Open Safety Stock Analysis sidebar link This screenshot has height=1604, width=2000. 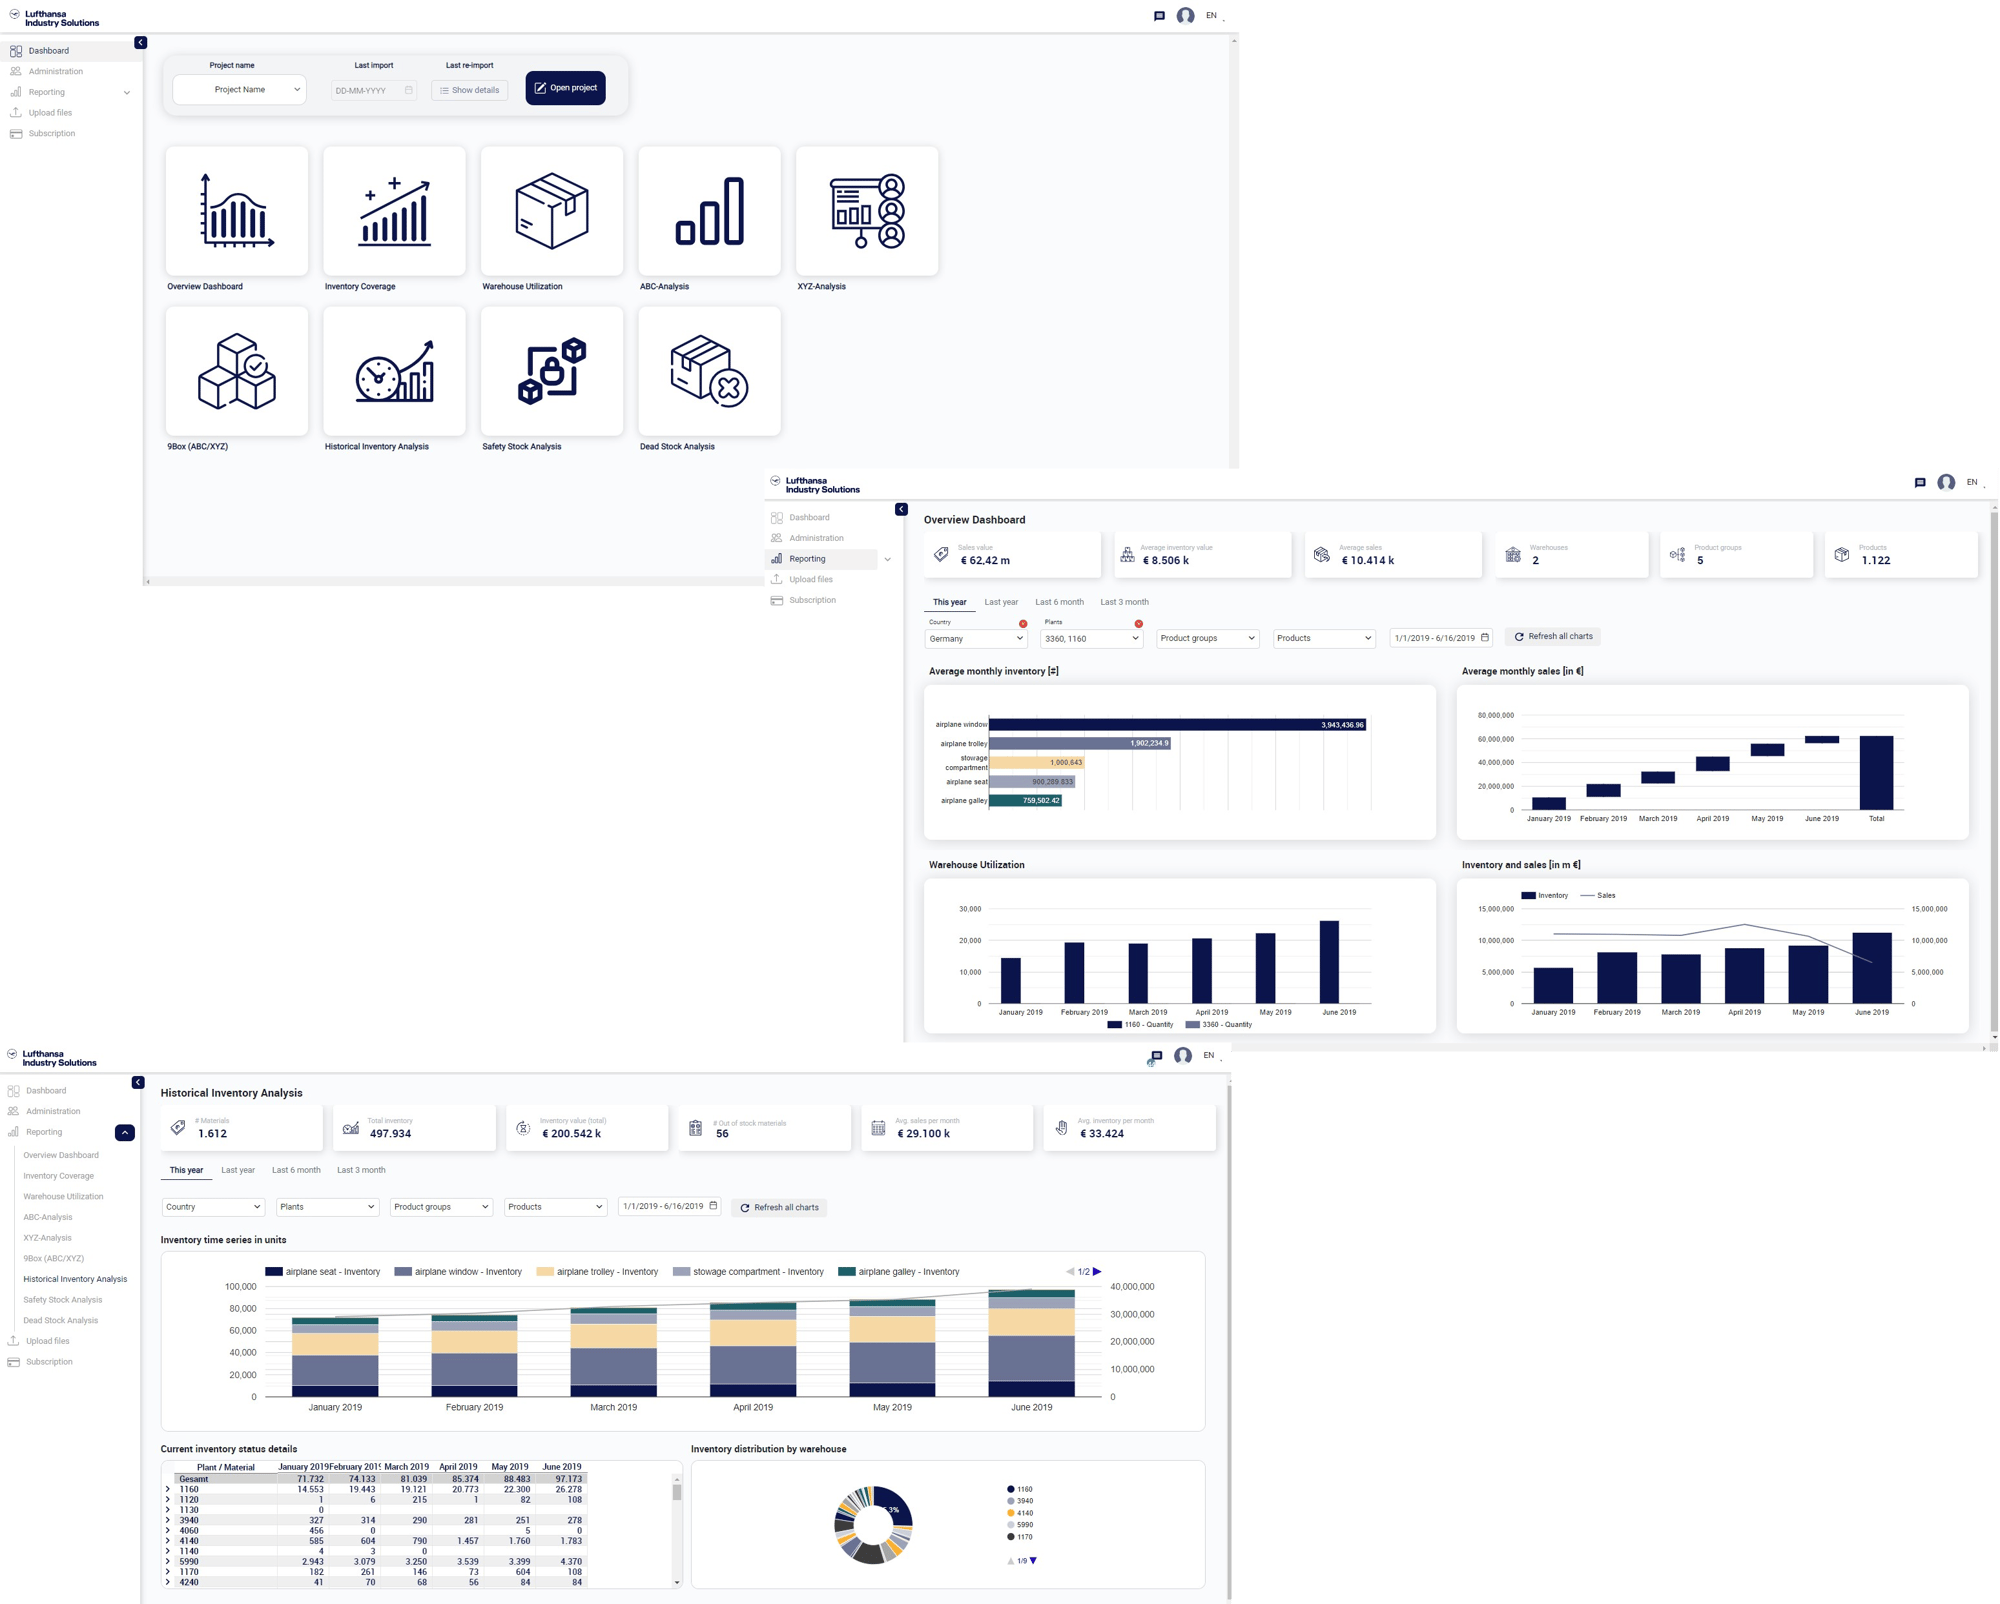(63, 1300)
